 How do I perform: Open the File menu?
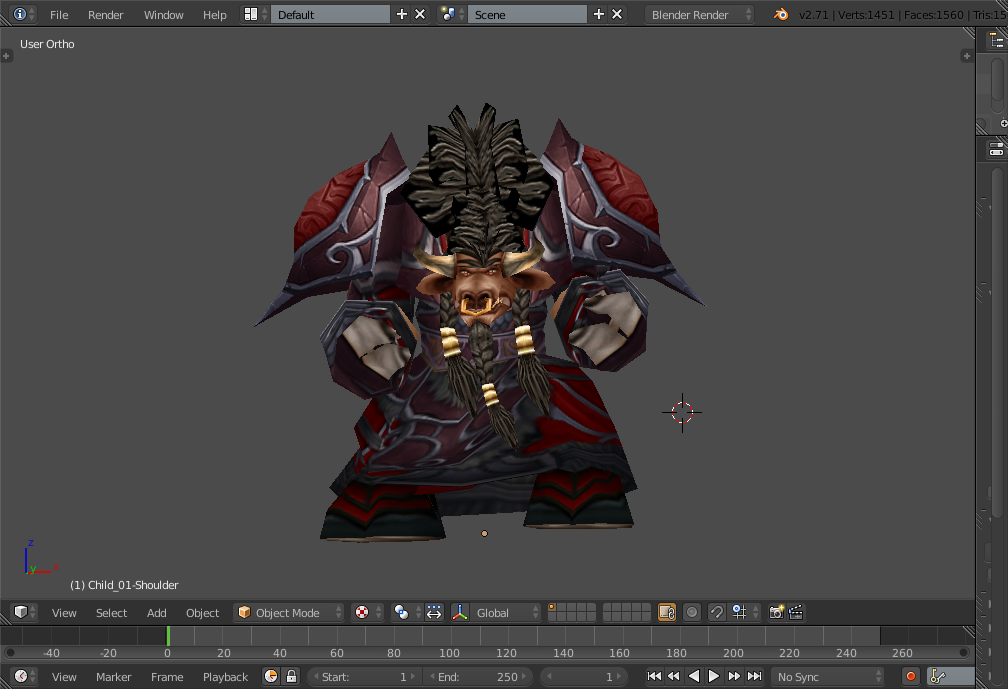58,15
